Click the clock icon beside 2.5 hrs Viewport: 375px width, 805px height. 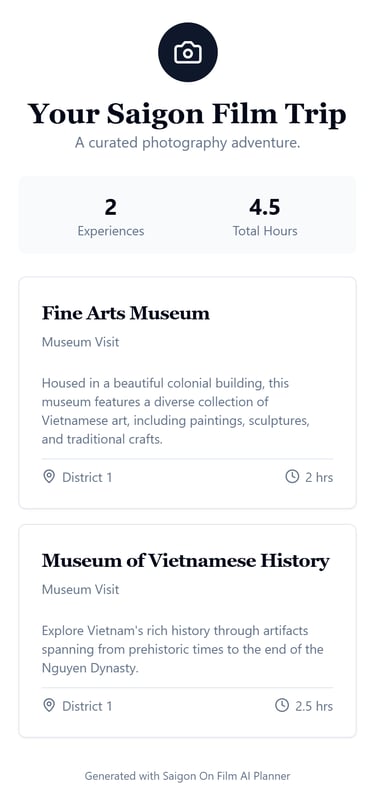[x=282, y=705]
